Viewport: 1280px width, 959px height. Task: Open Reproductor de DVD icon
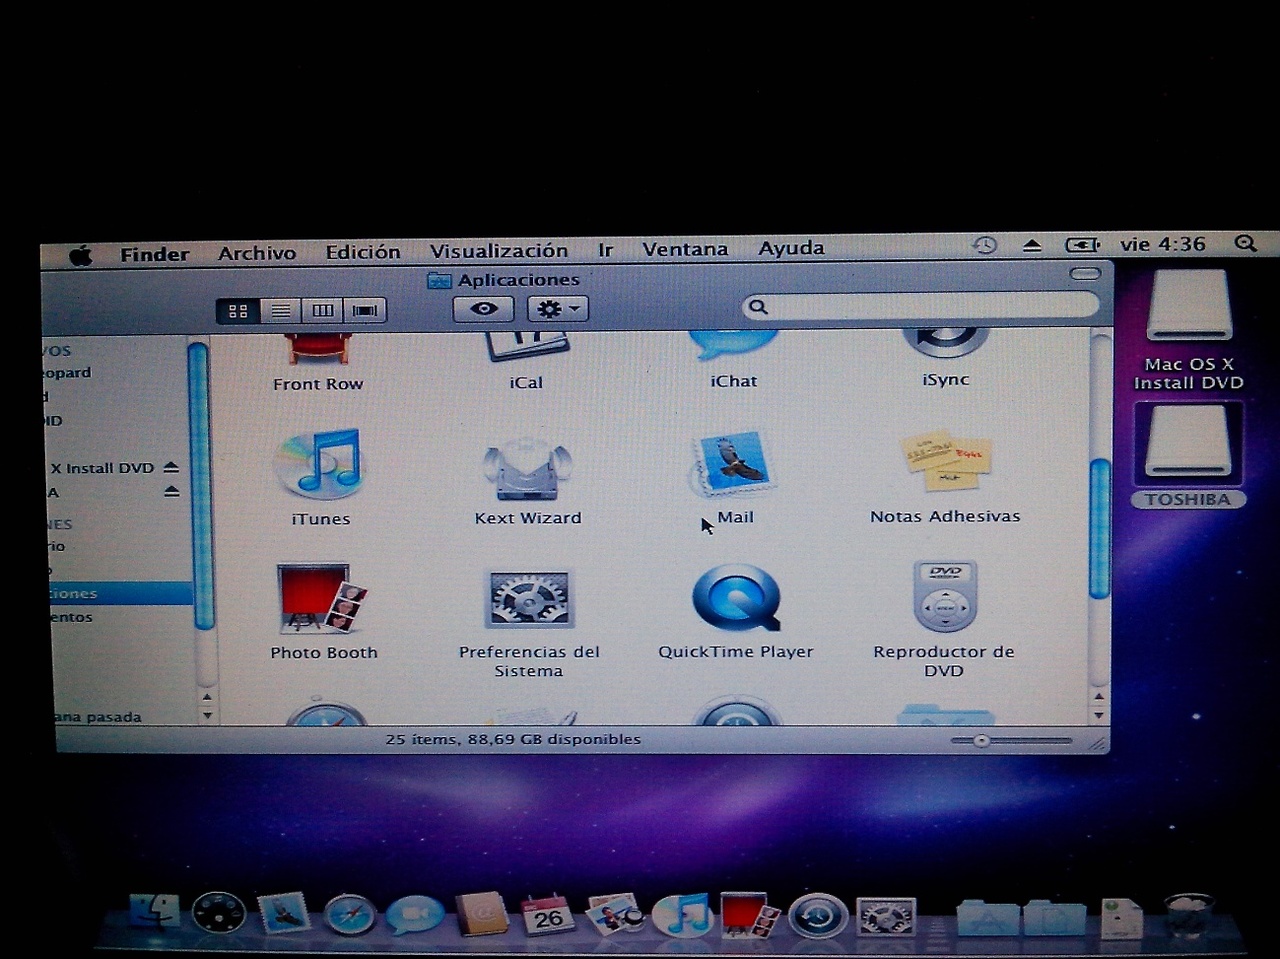[x=944, y=597]
